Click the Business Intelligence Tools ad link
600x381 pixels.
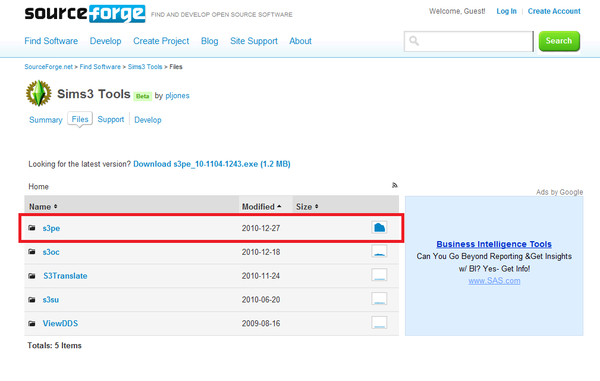pos(494,244)
